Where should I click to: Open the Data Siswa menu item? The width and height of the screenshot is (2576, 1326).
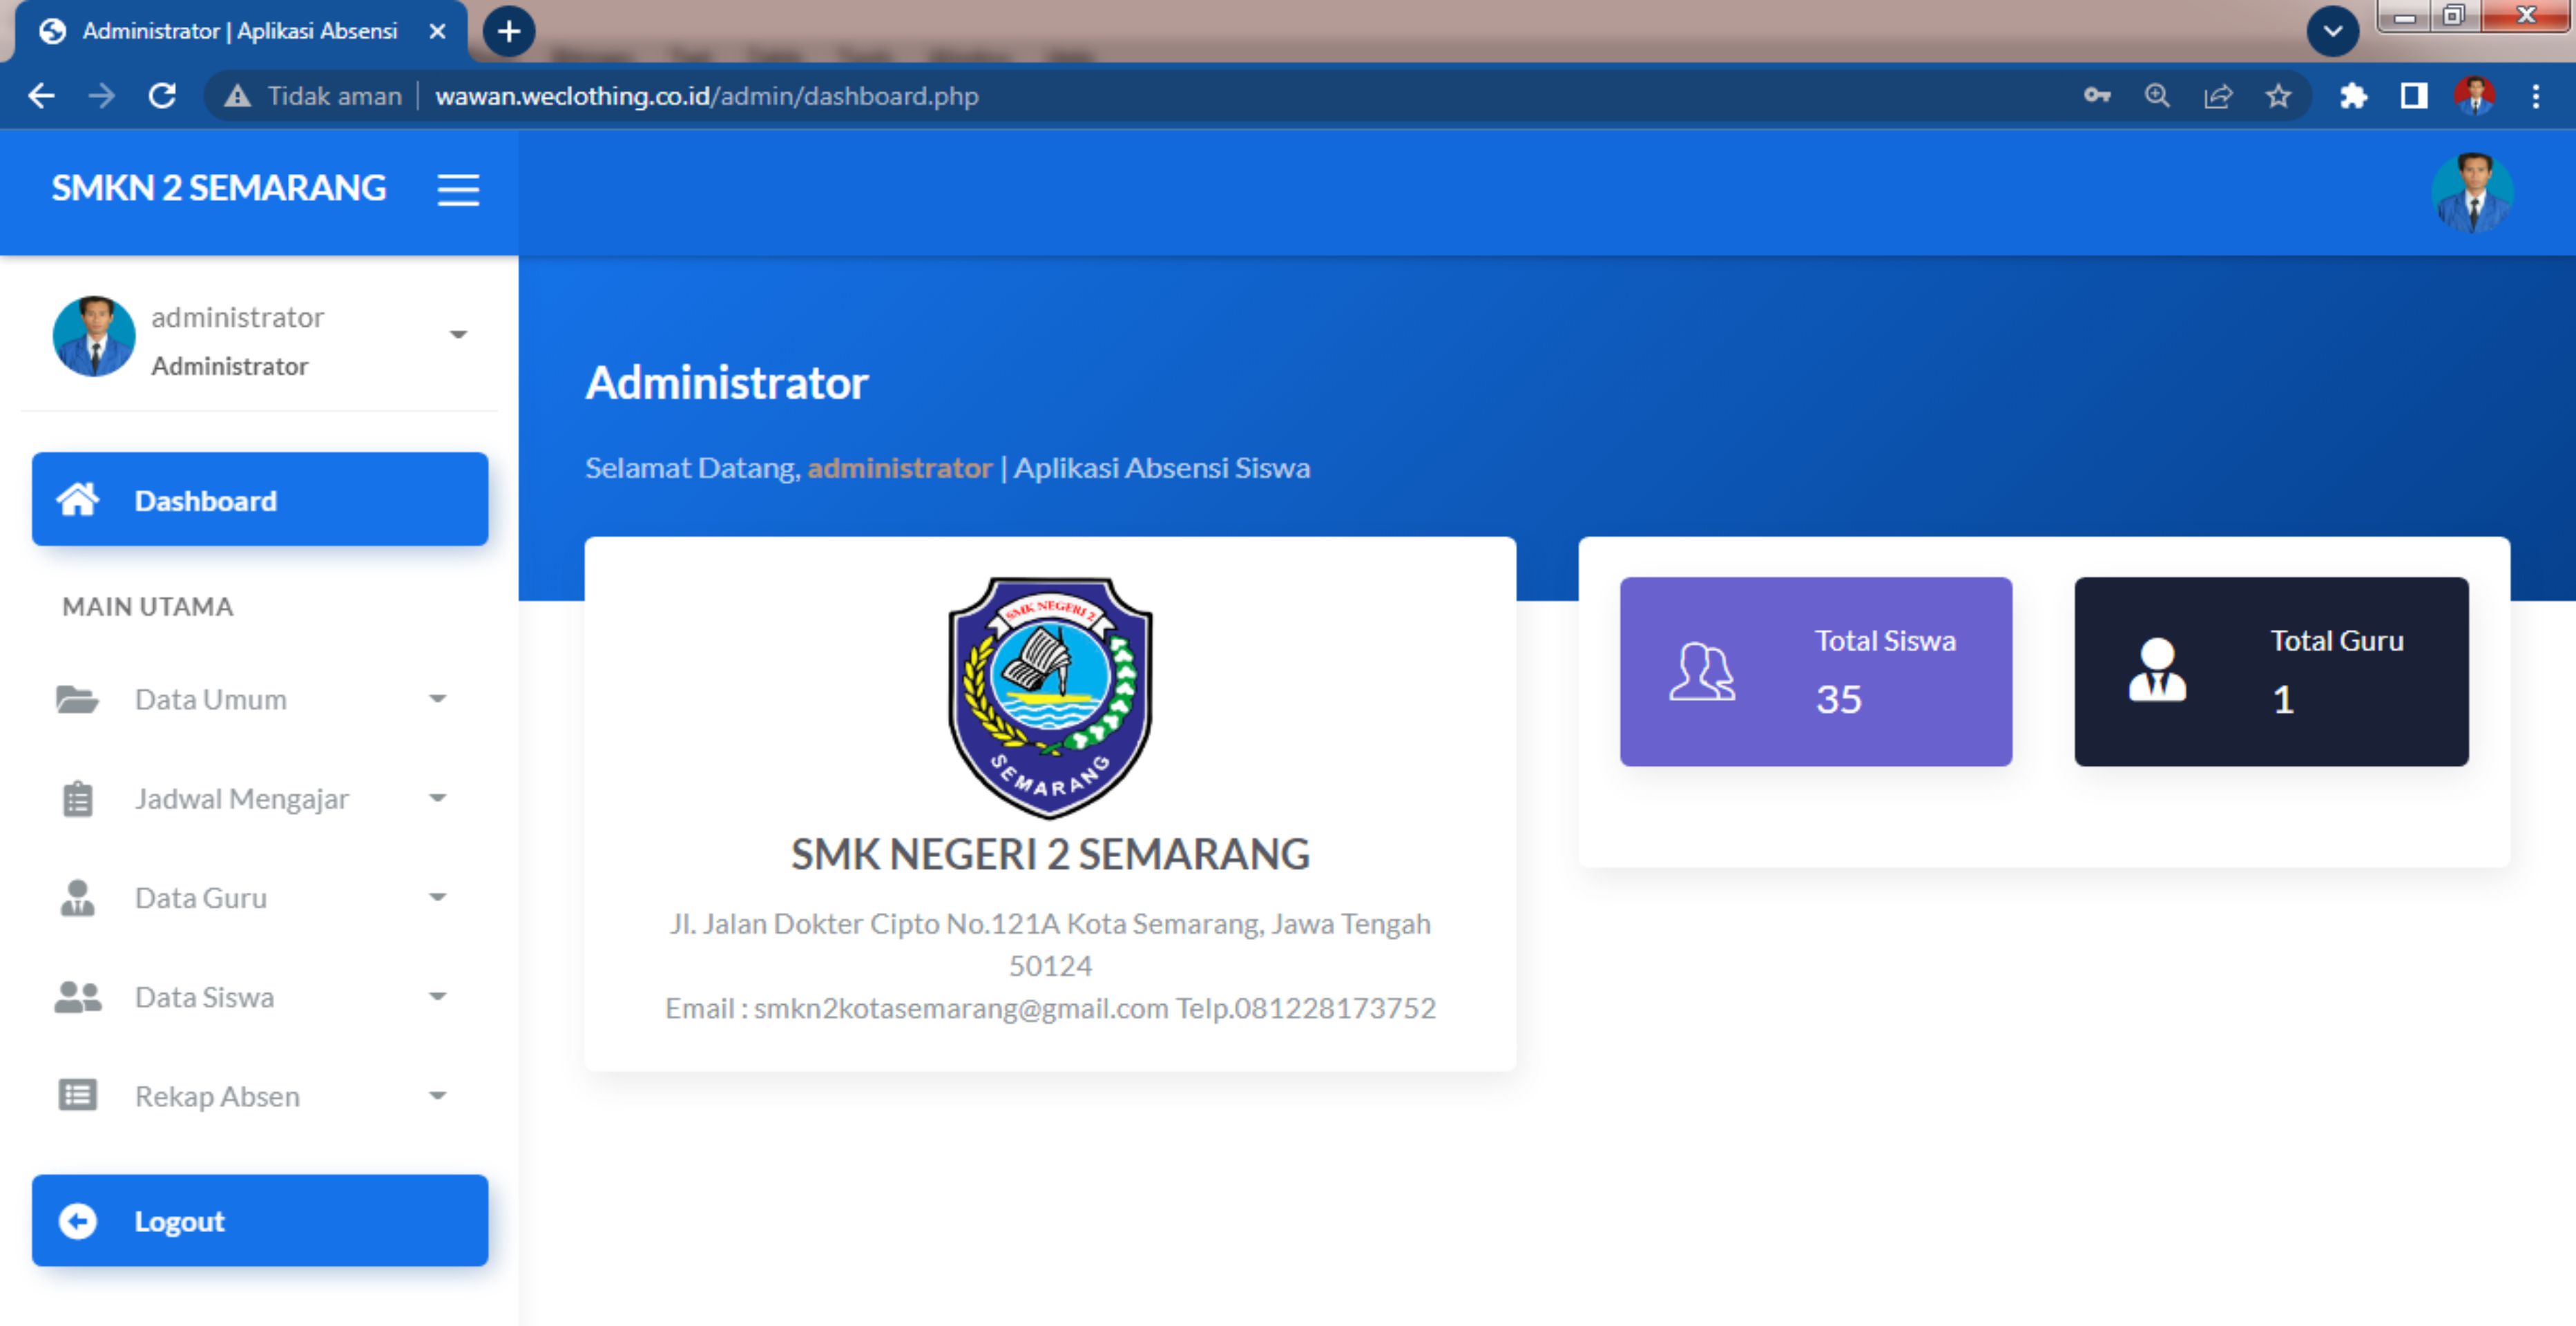(x=205, y=997)
